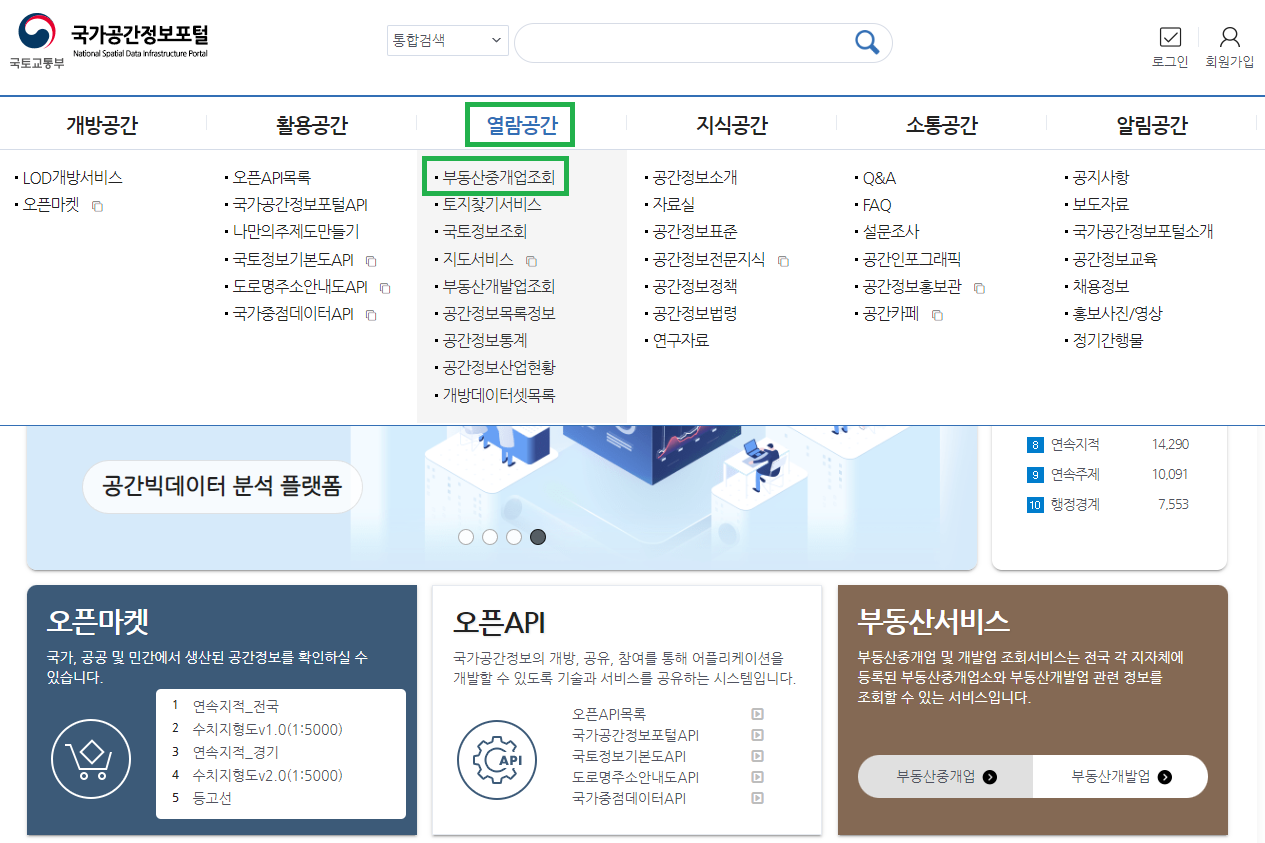Select the fourth carousel indicator dot

[537, 537]
